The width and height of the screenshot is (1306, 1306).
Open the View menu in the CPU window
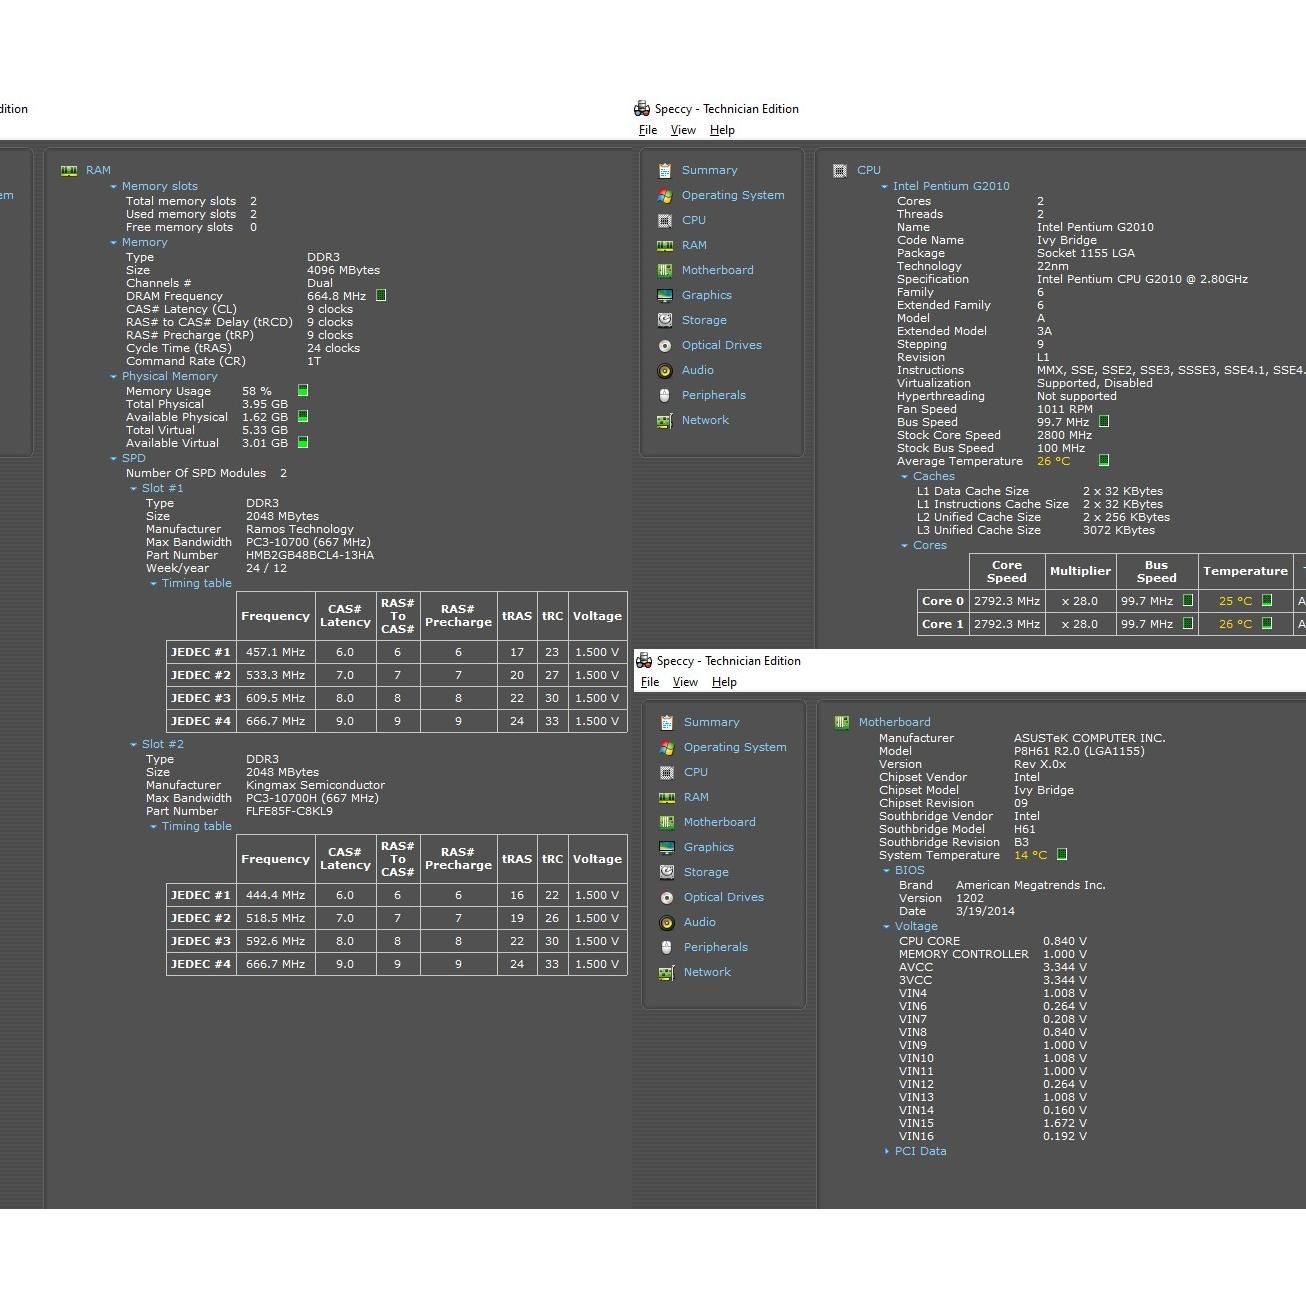(683, 130)
